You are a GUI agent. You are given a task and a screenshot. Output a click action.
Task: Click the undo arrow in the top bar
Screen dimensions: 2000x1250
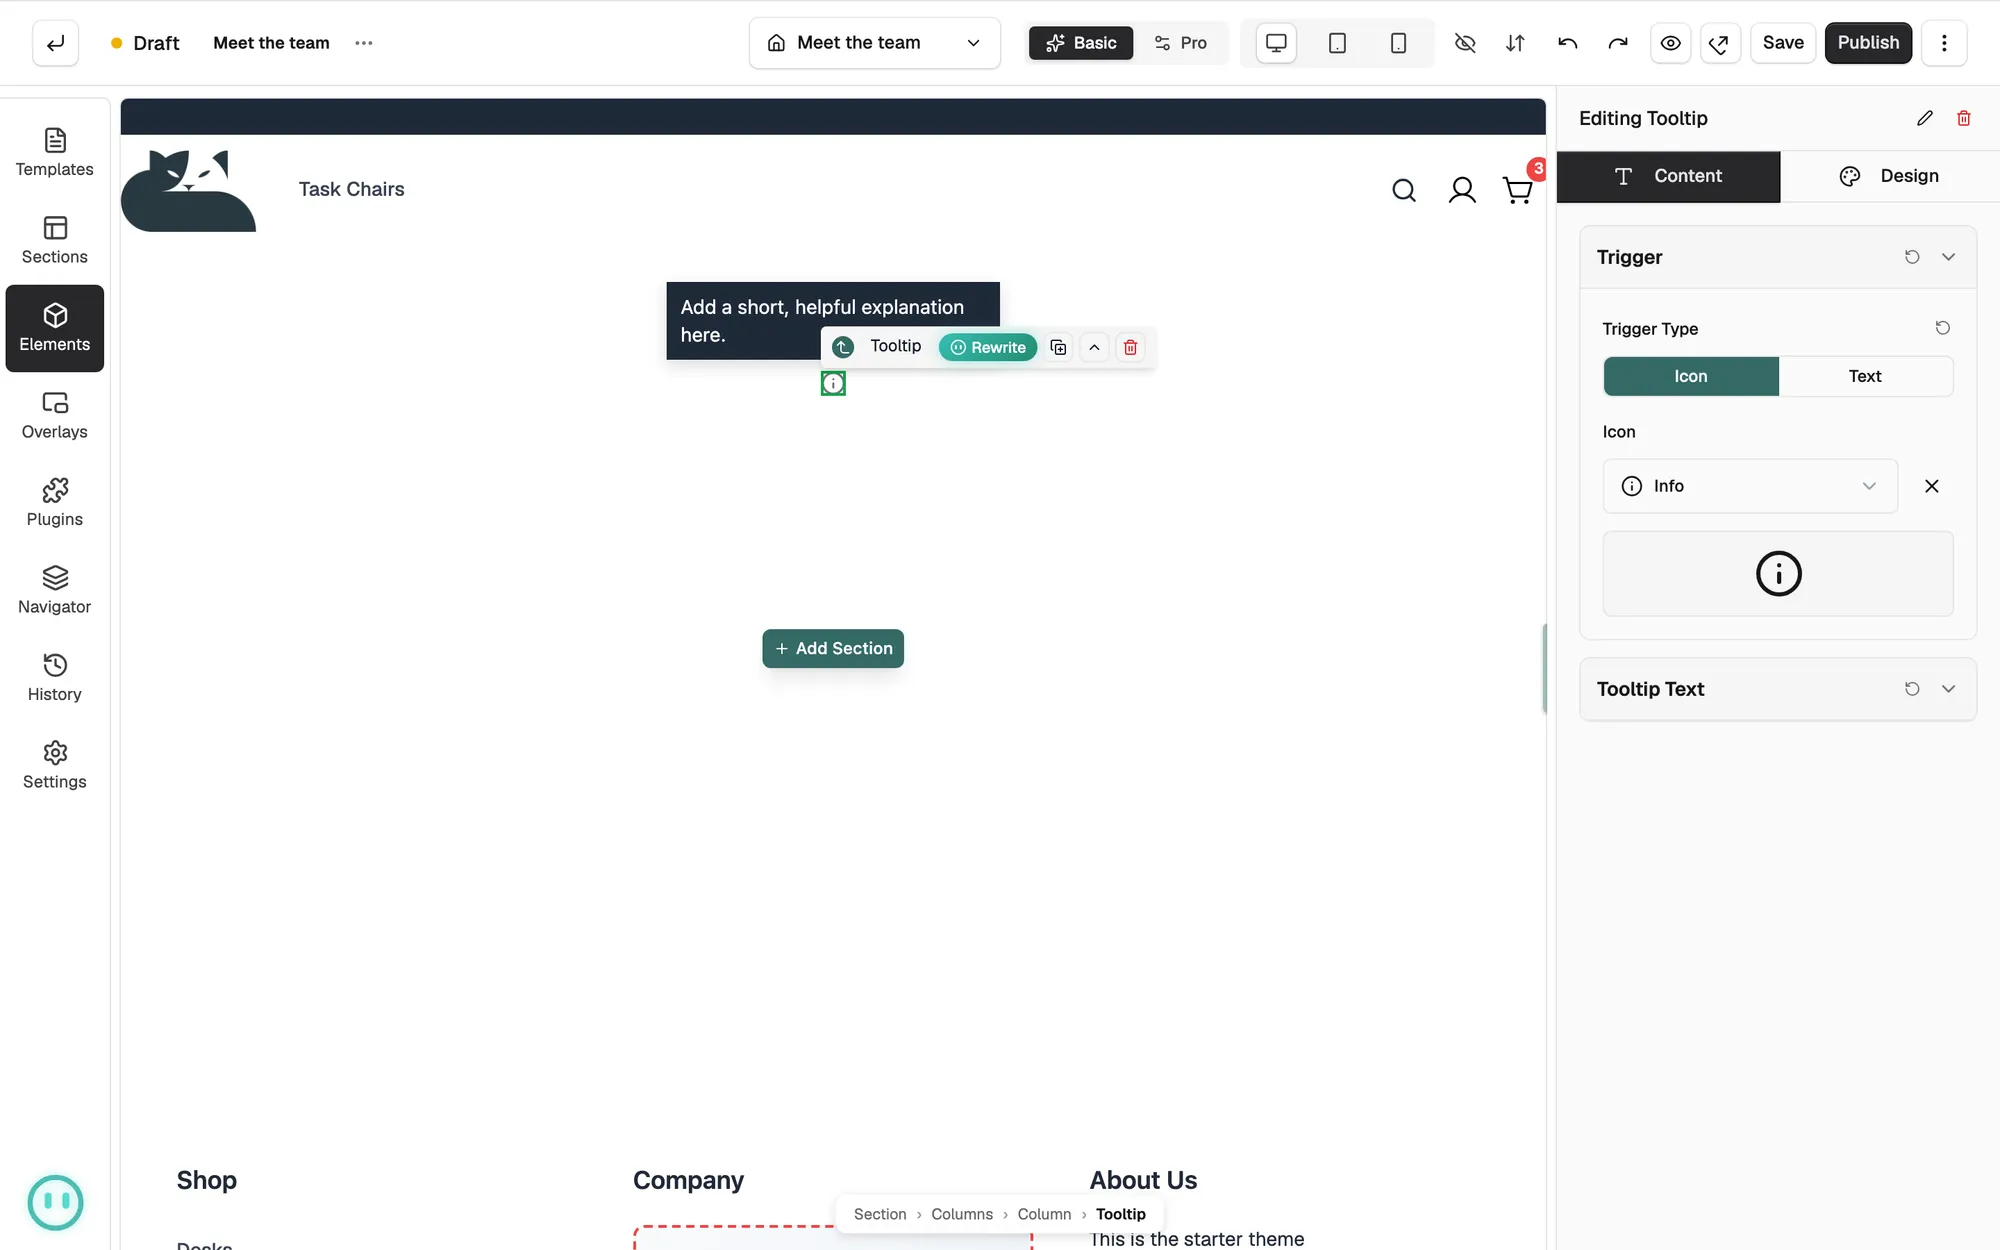point(1567,43)
